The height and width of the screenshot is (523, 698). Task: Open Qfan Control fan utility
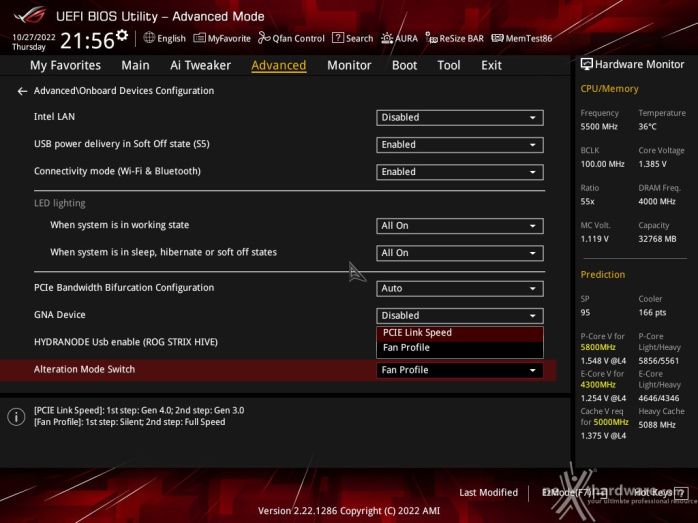pos(292,38)
